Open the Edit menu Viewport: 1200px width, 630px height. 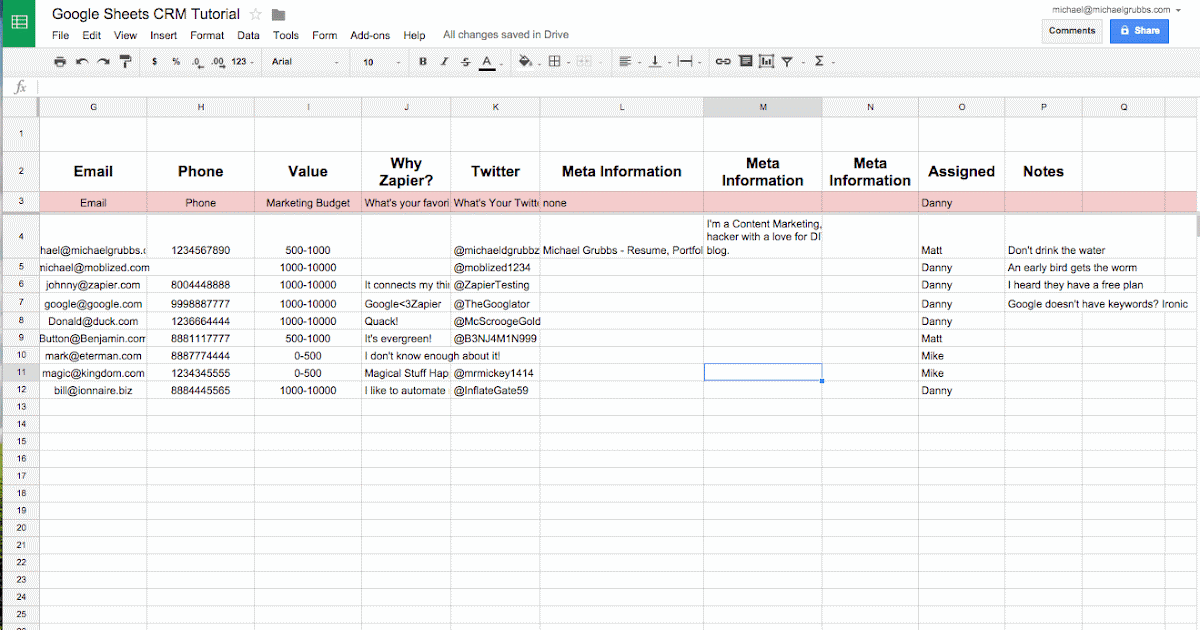point(92,35)
